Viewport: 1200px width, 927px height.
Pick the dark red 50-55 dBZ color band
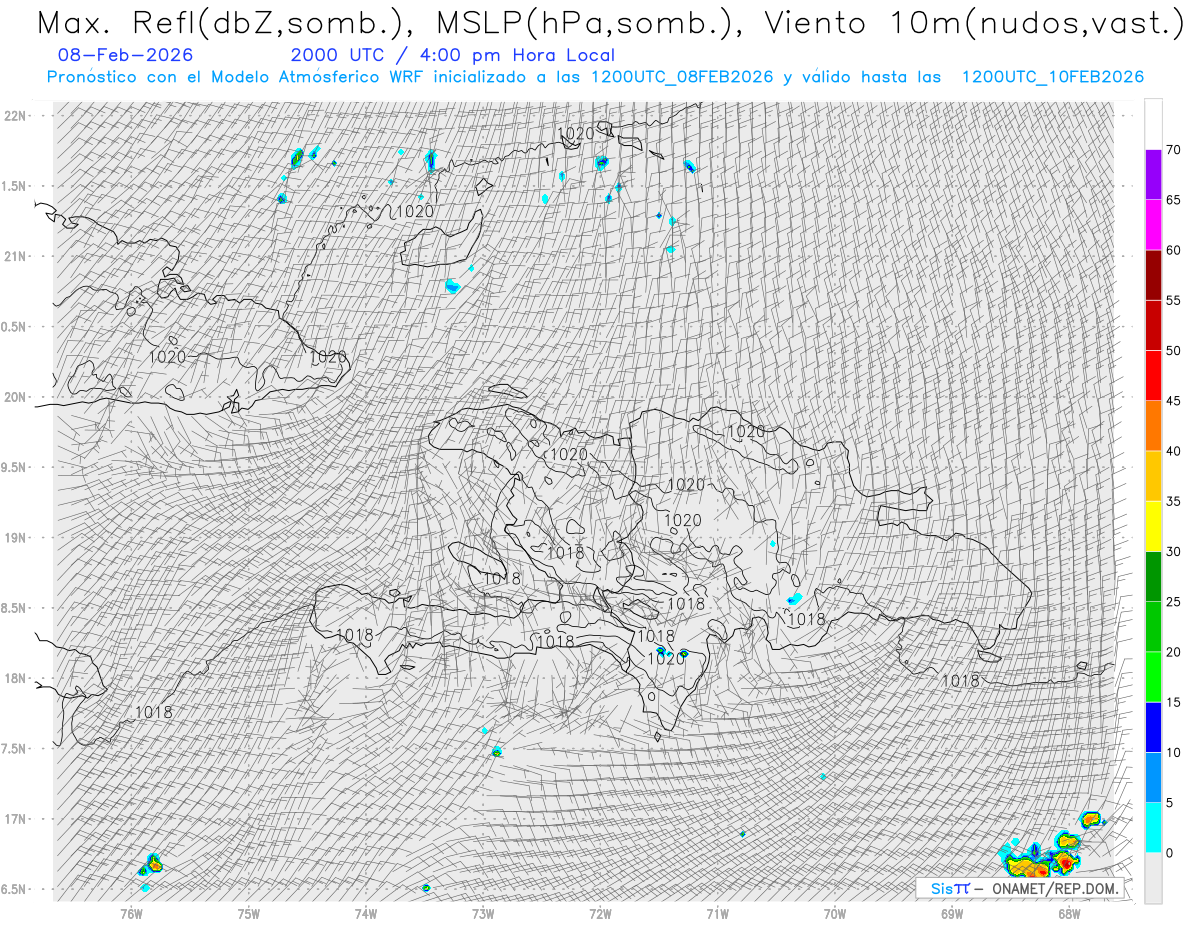point(1153,325)
